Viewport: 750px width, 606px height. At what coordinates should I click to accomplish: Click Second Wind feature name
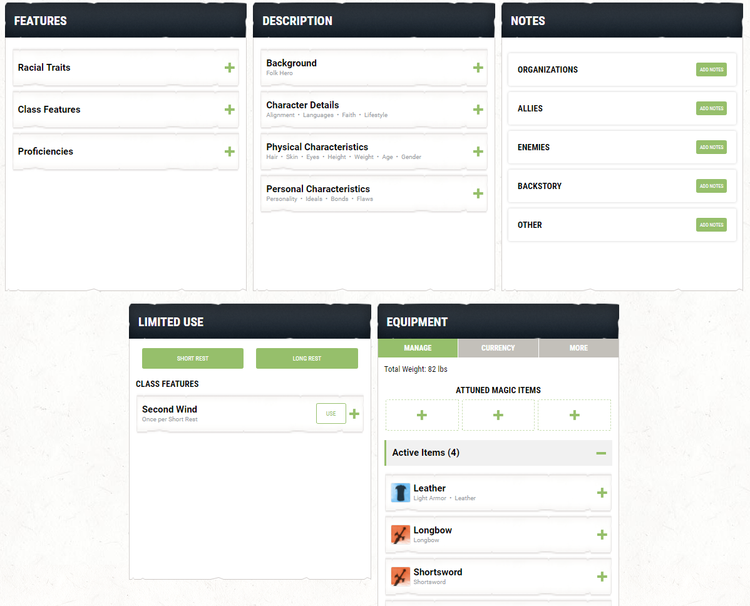169,409
